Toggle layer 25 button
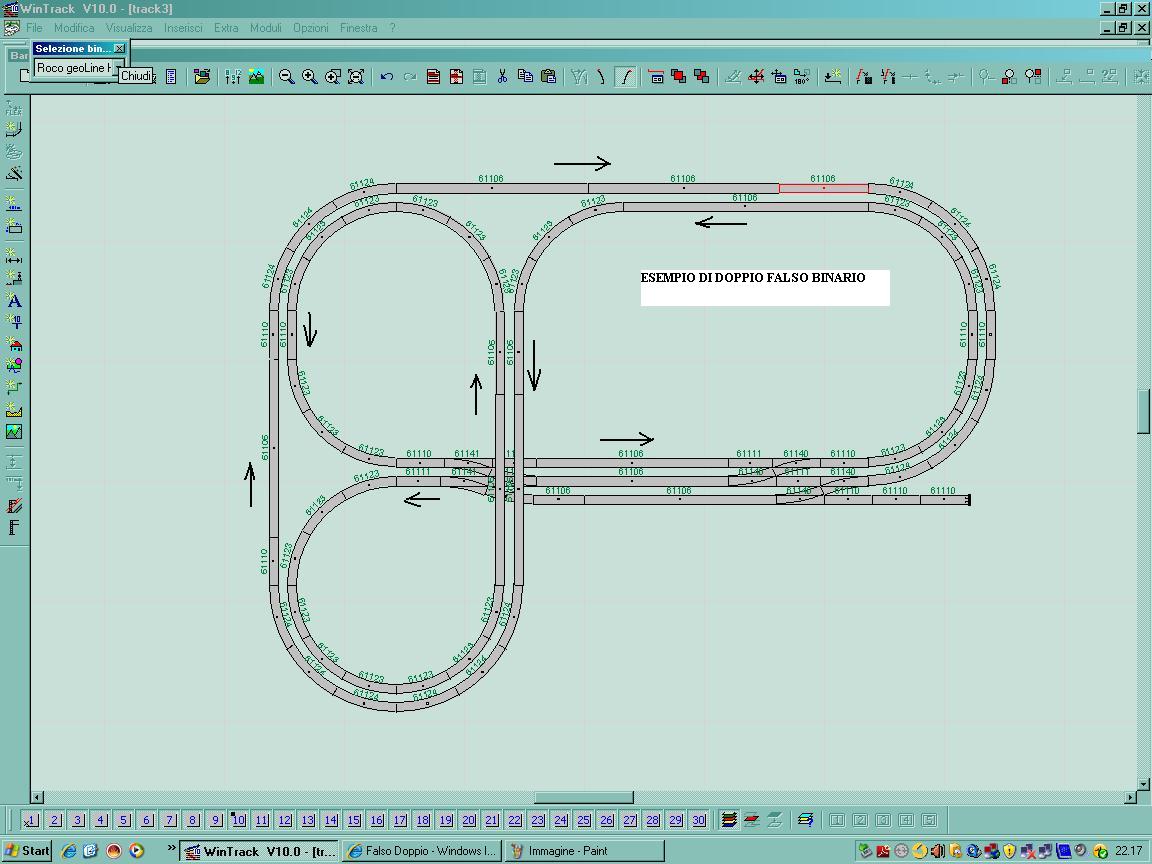The image size is (1152, 864). click(x=583, y=820)
